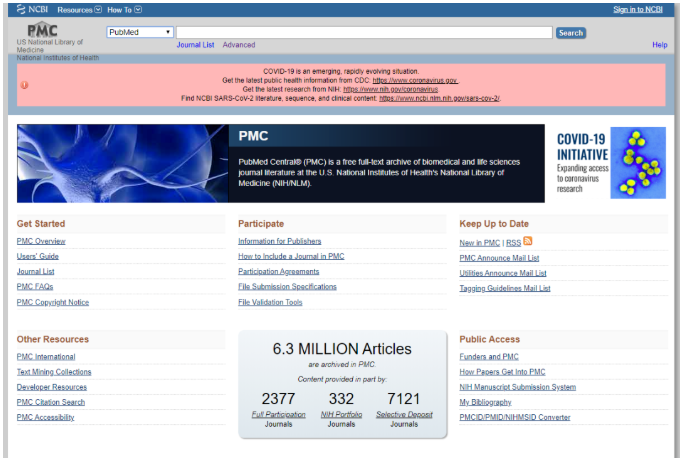Click the red alert icon in COVID banner
Screen dimensions: 692x463
(24, 85)
